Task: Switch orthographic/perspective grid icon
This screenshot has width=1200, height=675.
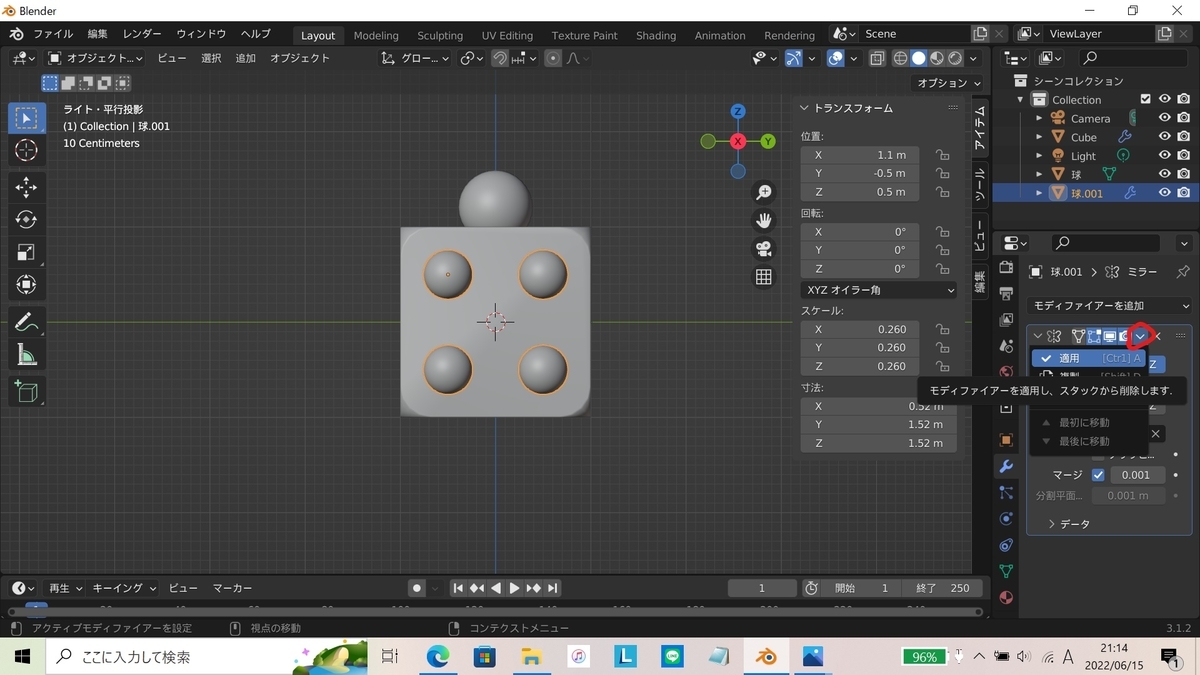Action: click(764, 277)
